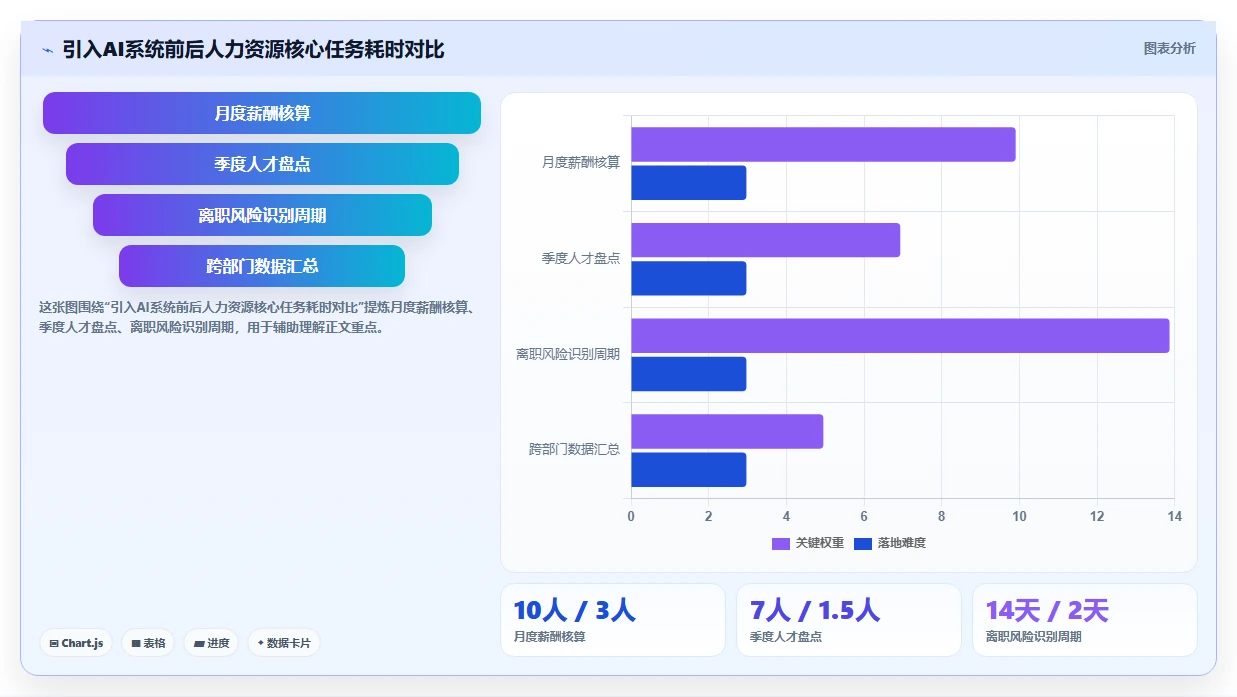This screenshot has width=1237, height=697.
Task: Click the description paragraph starting 这张图围绕
Action: pyautogui.click(x=256, y=317)
